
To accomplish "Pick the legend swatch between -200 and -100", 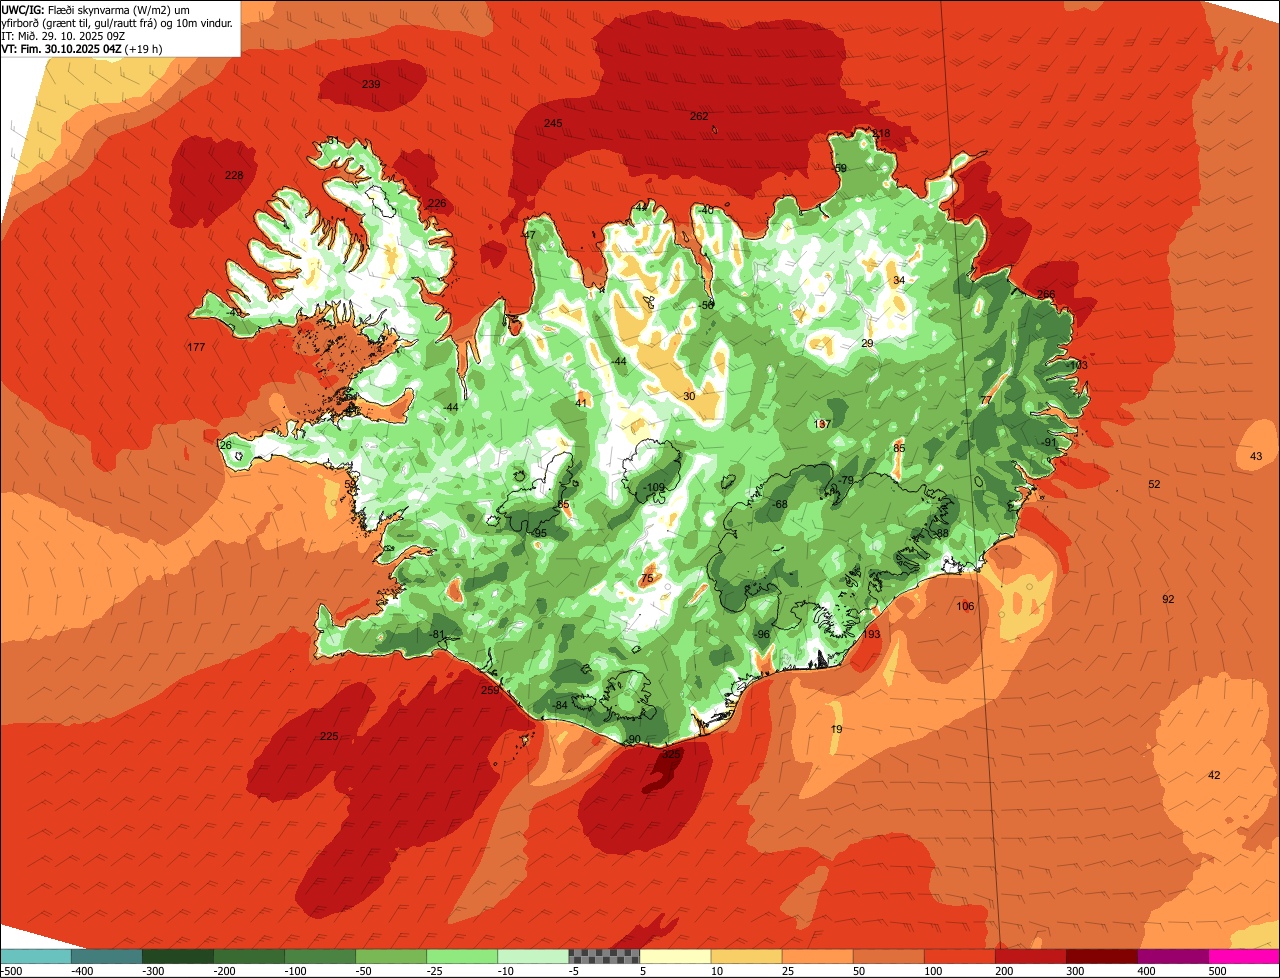I will coord(249,956).
